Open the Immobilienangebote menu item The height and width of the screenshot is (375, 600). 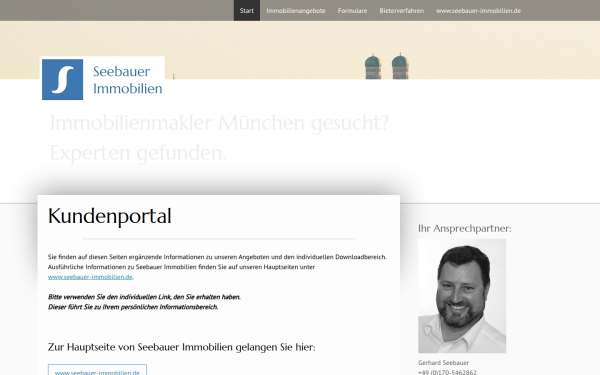pos(296,11)
